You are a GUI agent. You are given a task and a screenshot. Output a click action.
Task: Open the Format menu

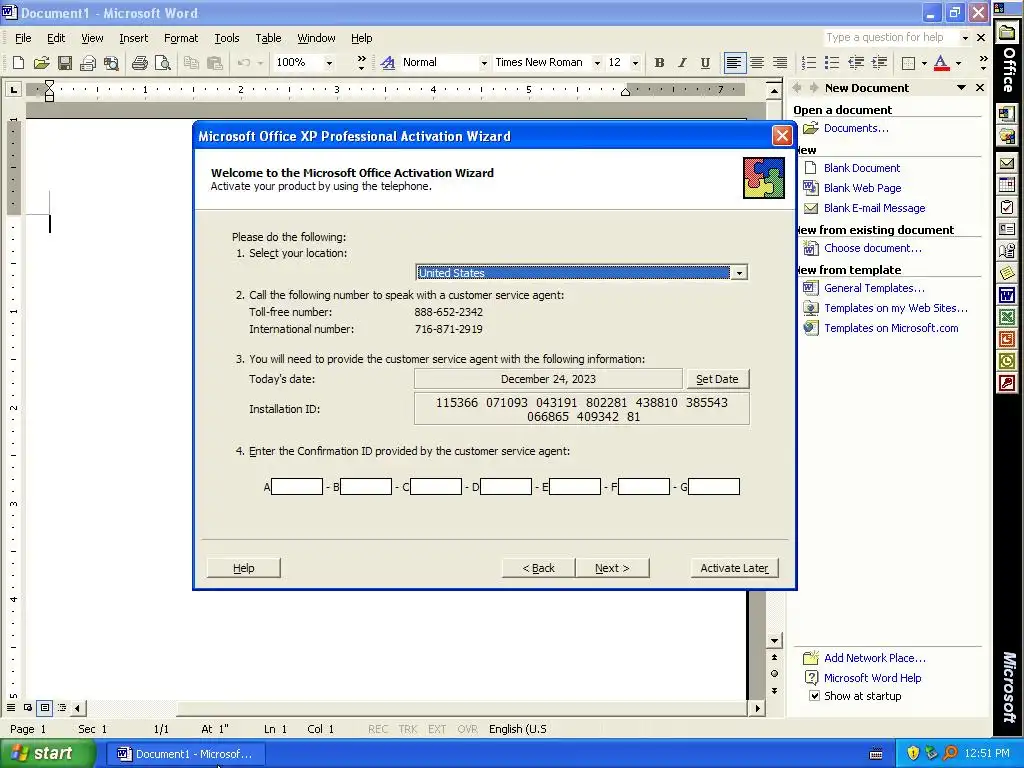[x=181, y=38]
